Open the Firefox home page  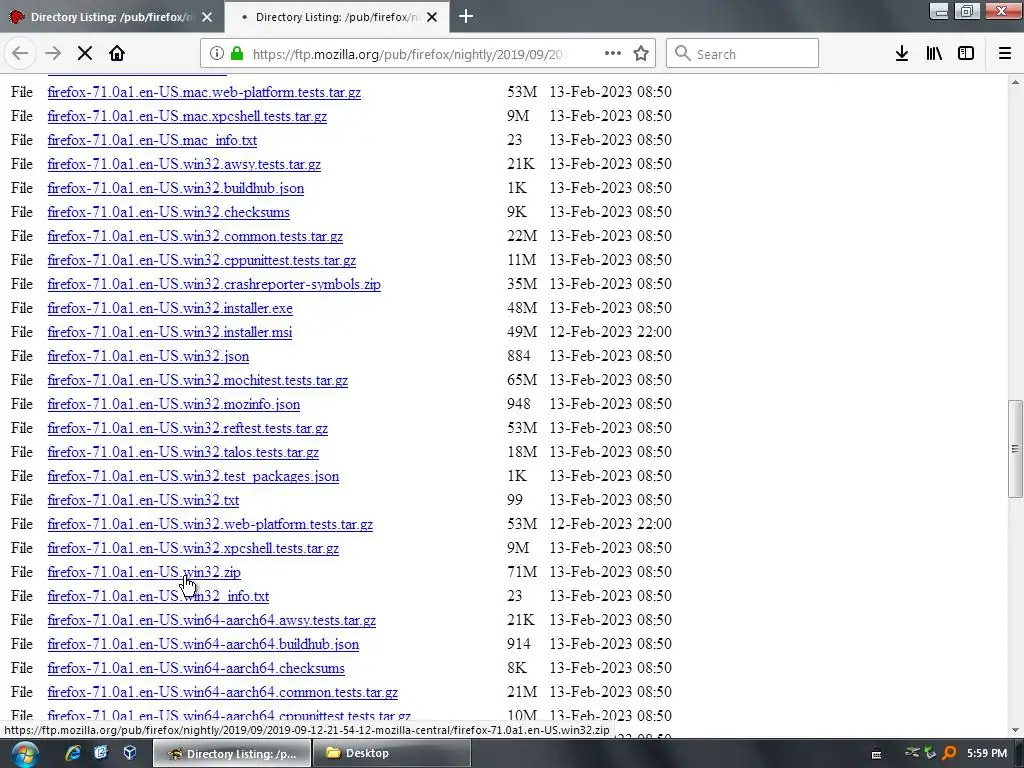(117, 54)
